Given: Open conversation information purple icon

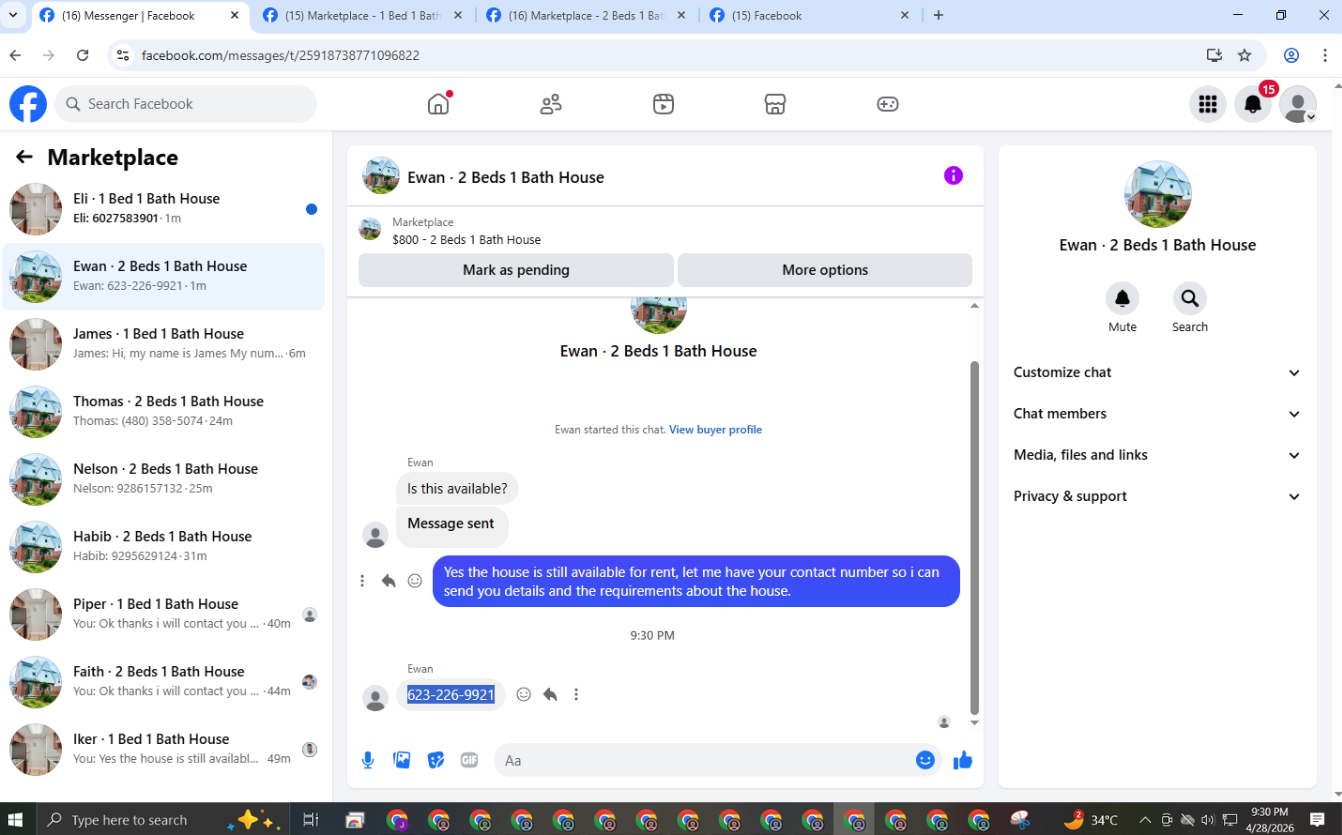Looking at the screenshot, I should [953, 176].
